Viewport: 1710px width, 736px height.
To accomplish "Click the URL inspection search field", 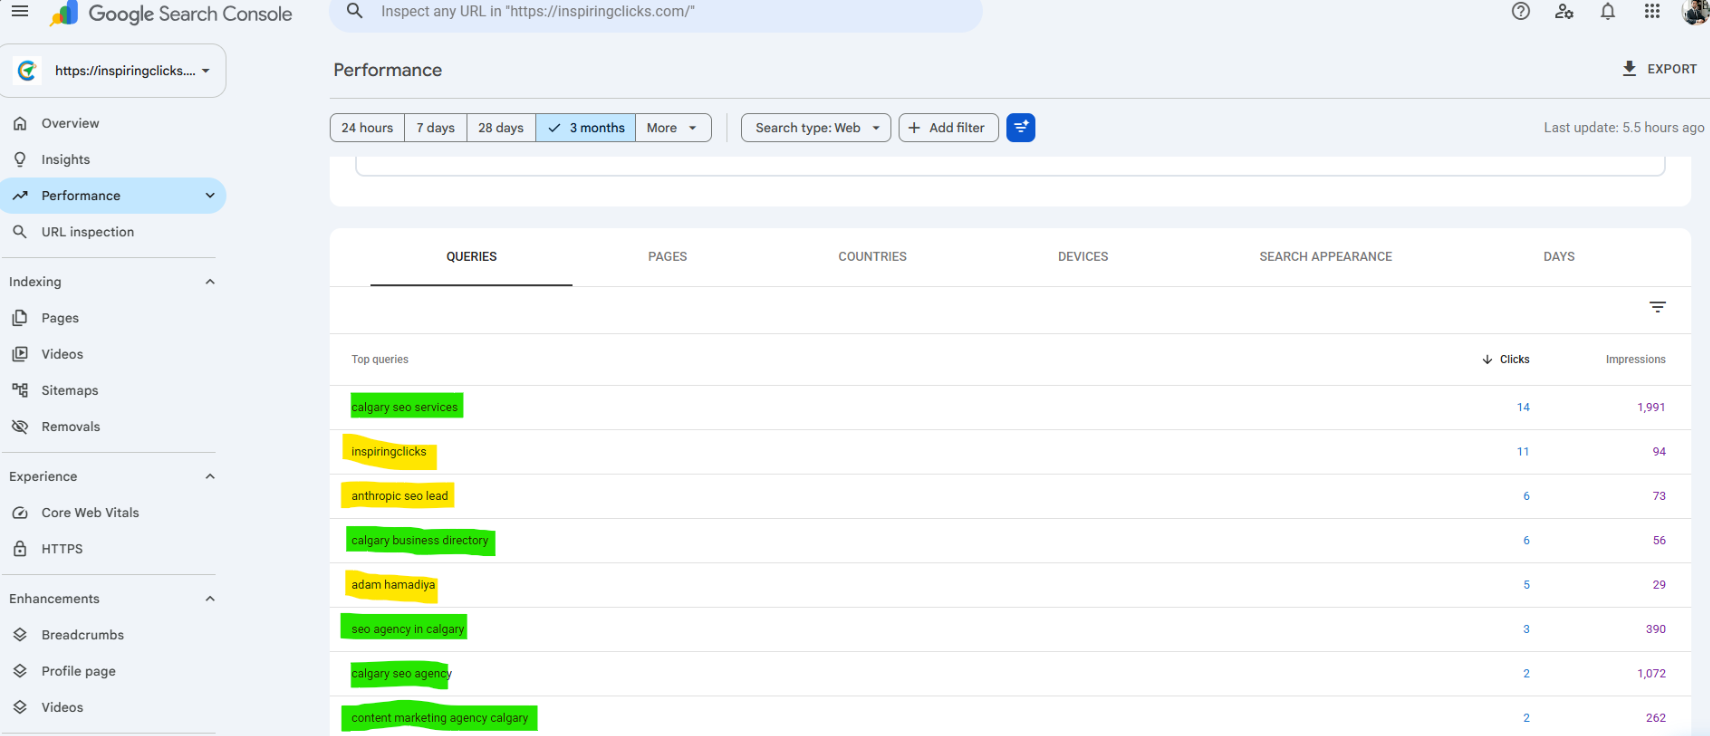I will (x=655, y=12).
